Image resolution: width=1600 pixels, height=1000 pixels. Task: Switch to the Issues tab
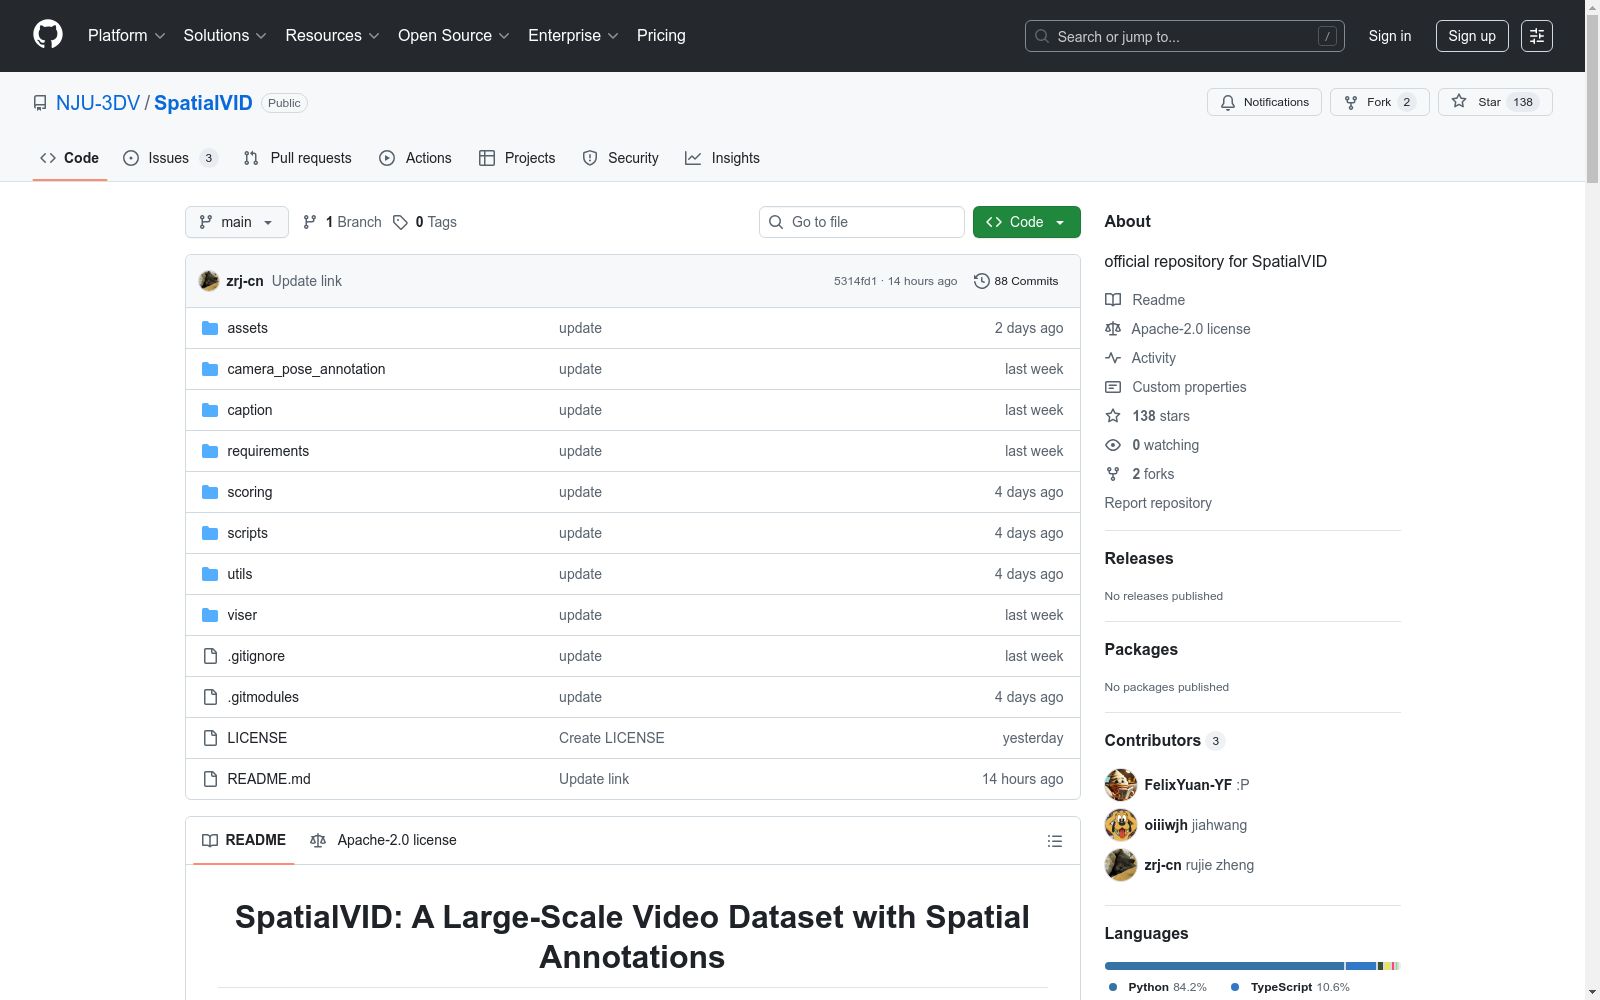(x=170, y=158)
